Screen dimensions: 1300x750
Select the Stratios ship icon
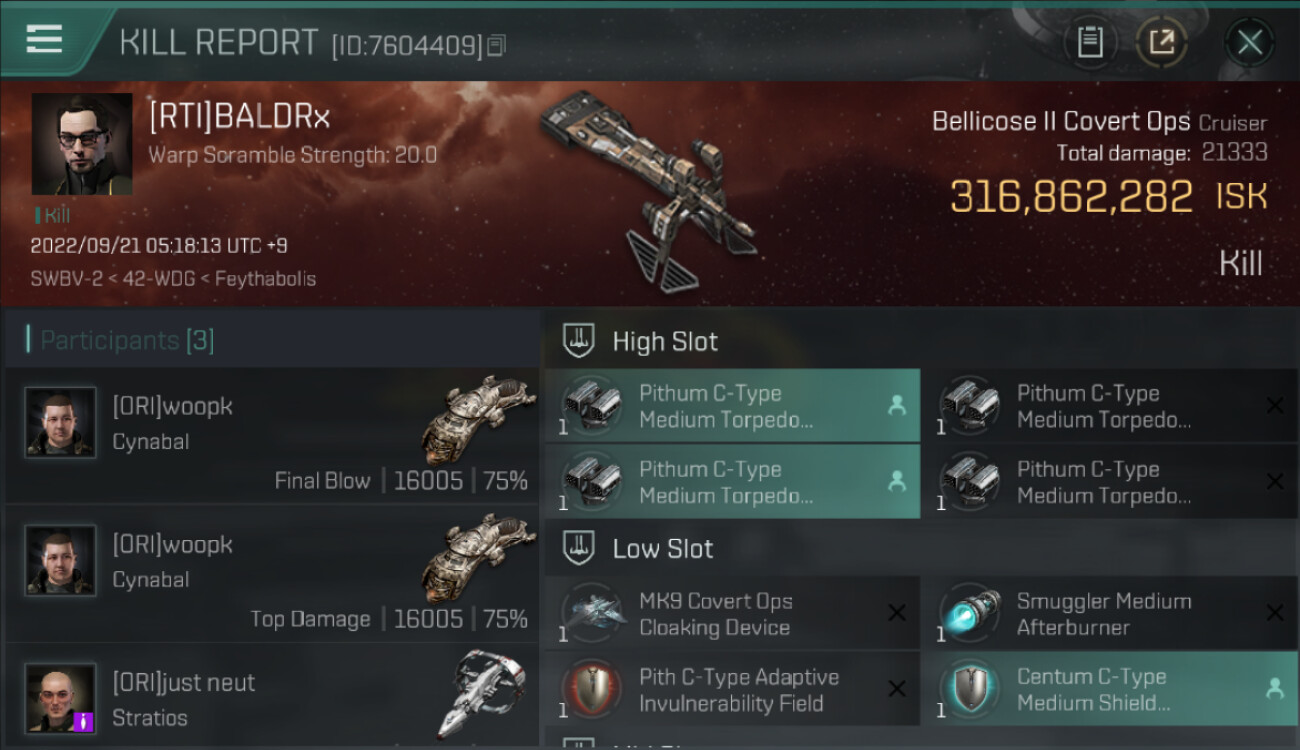coord(482,694)
